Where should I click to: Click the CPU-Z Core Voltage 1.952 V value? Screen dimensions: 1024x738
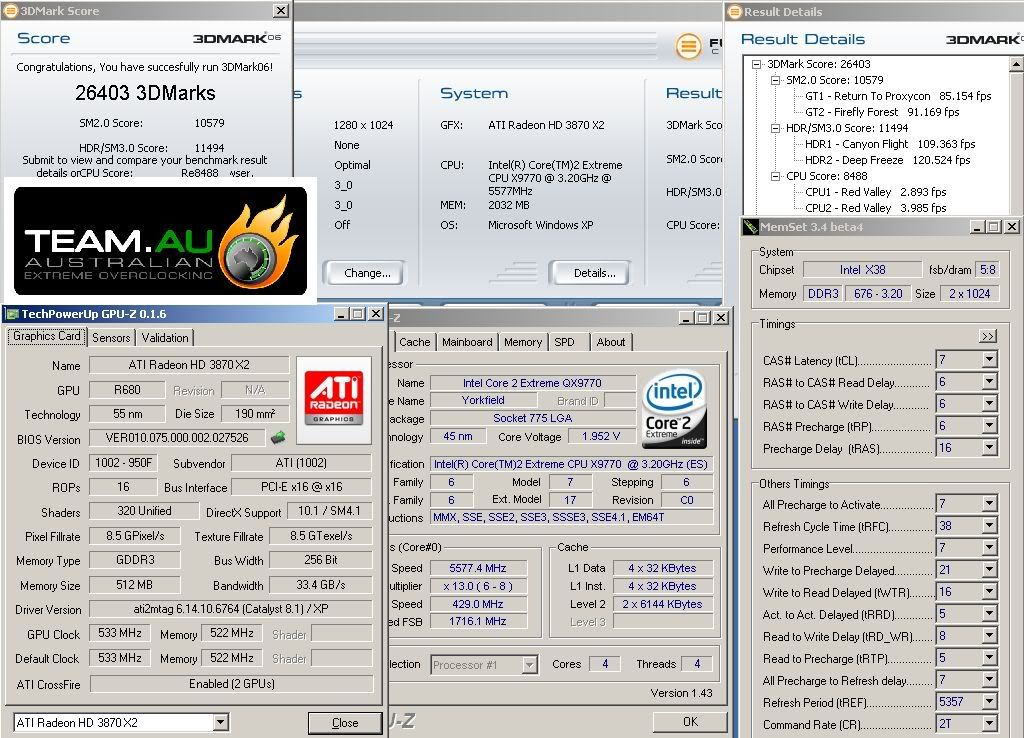tap(601, 436)
